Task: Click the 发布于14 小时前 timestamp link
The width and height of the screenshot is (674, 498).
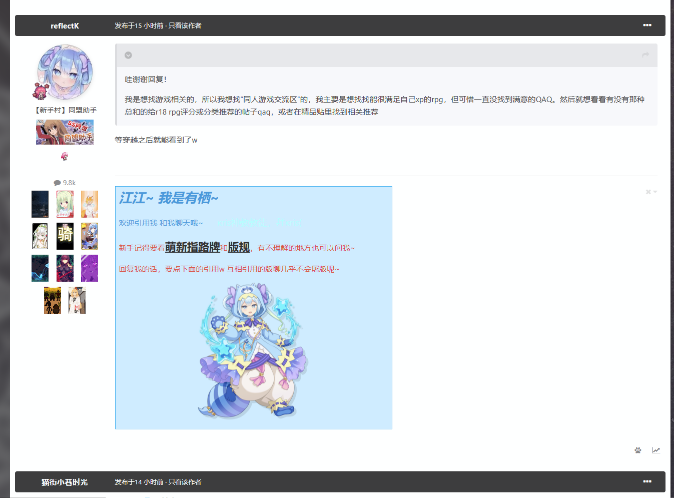Action: point(139,482)
